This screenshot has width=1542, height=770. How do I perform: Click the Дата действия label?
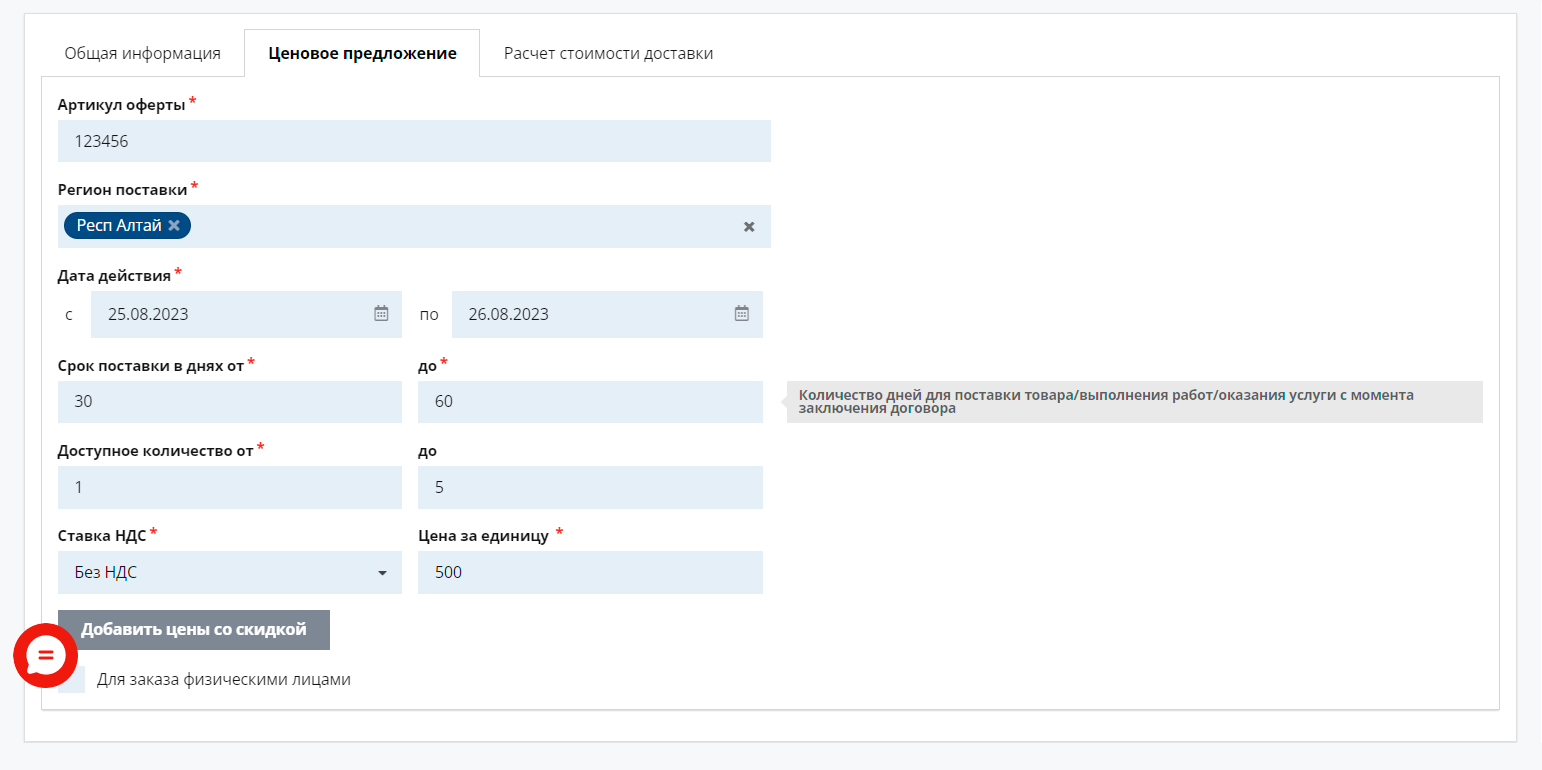114,276
